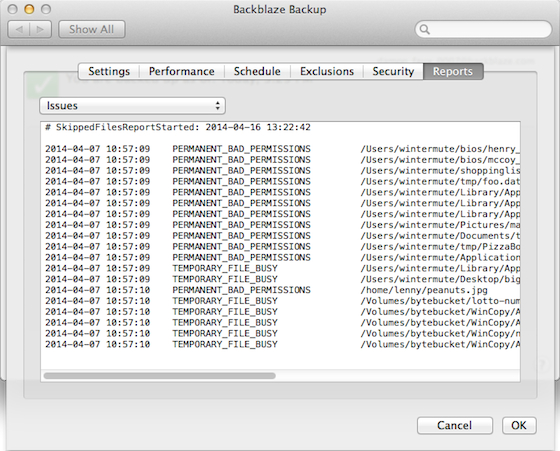
Task: Click the /Users/wintermute/Application path entry
Action: tap(440, 257)
